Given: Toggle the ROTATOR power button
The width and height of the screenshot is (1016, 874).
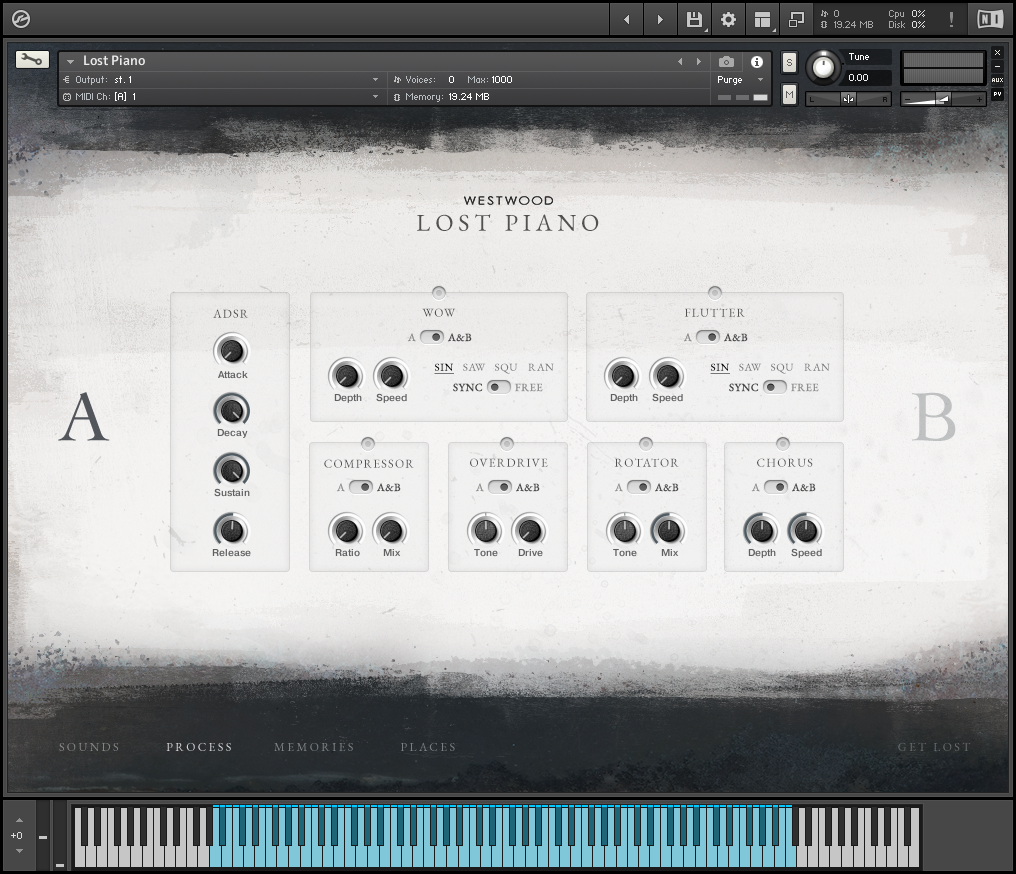Looking at the screenshot, I should (x=645, y=443).
